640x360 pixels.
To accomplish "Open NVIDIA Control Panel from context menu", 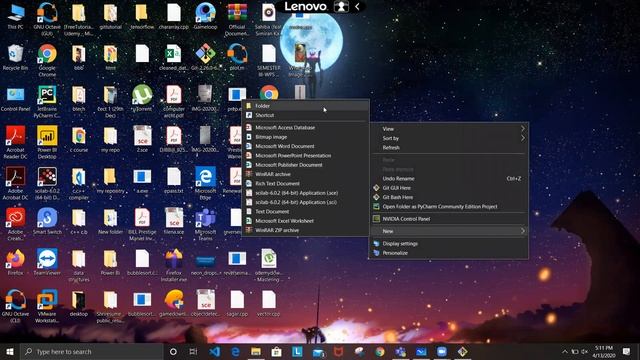I will (449, 219).
